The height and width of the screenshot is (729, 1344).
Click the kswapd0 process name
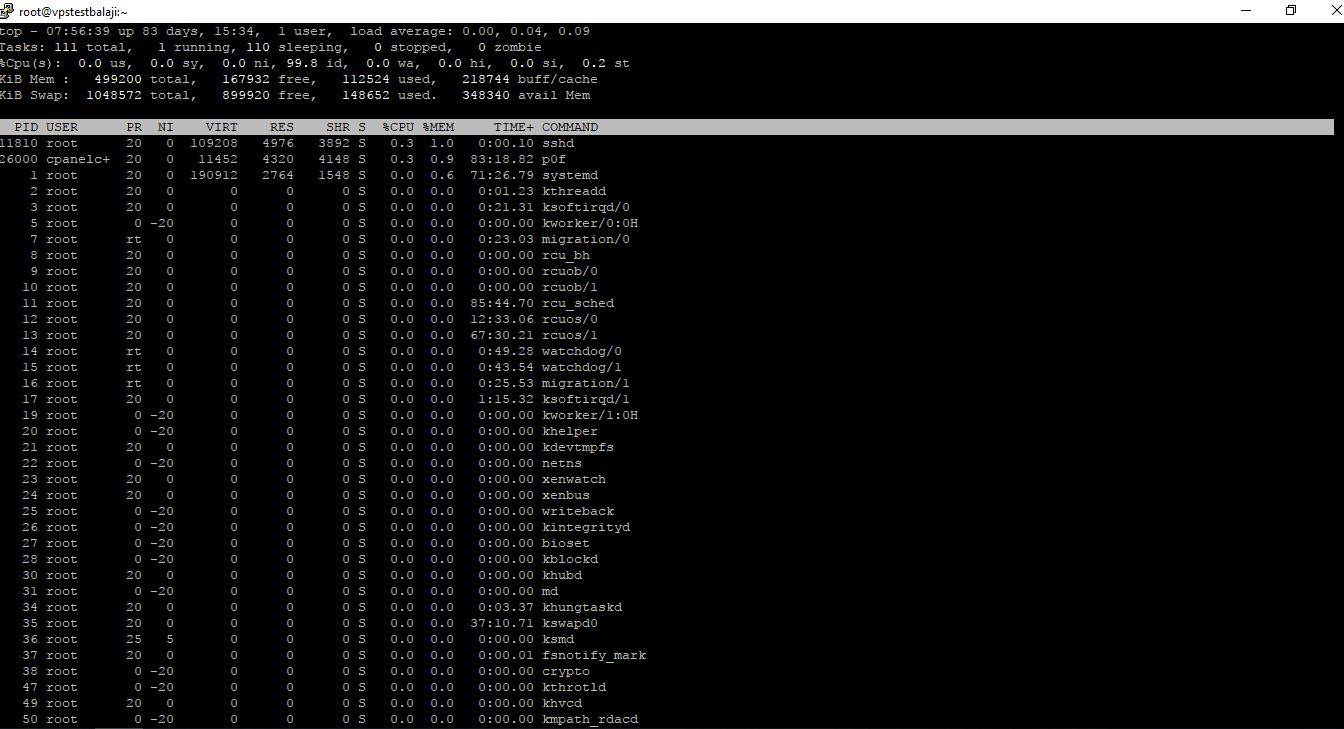[x=570, y=623]
